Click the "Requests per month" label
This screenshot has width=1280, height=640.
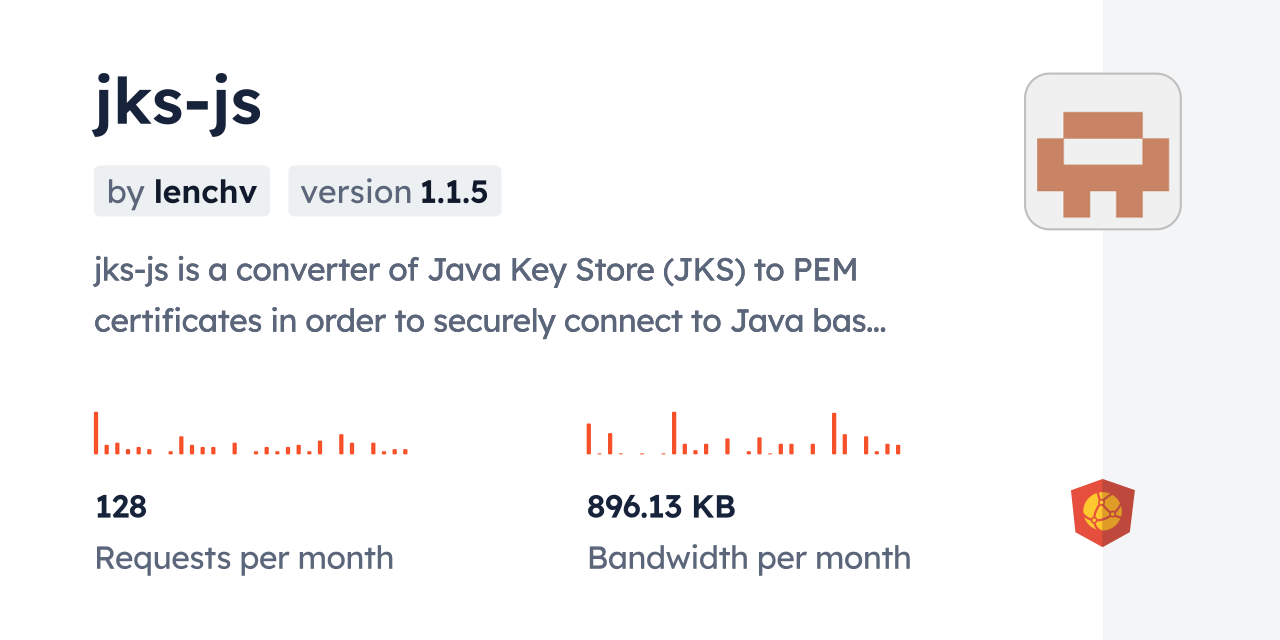244,558
